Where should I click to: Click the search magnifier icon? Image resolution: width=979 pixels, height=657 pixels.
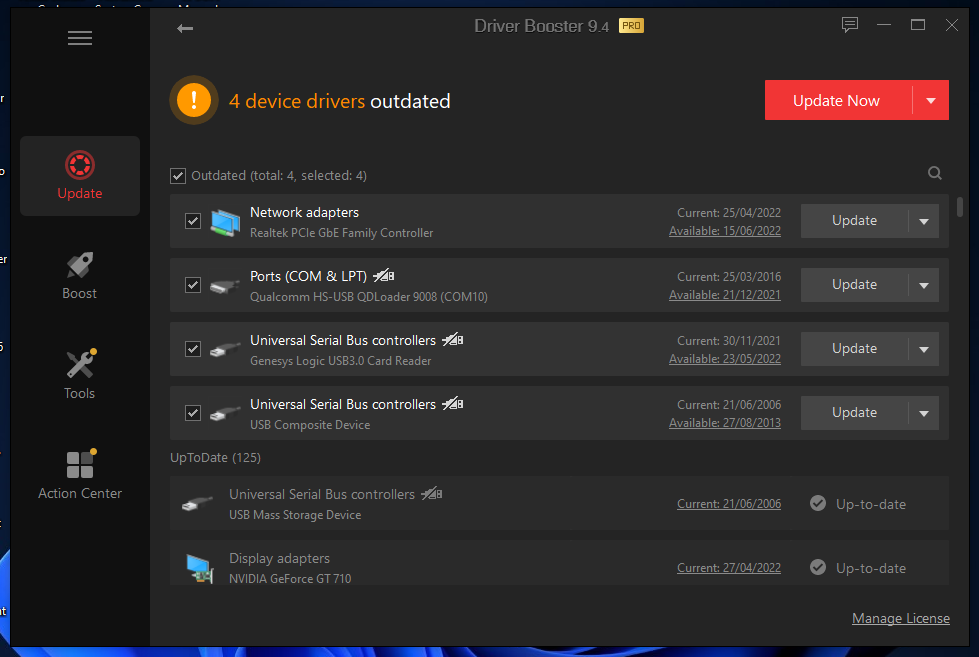[x=934, y=173]
